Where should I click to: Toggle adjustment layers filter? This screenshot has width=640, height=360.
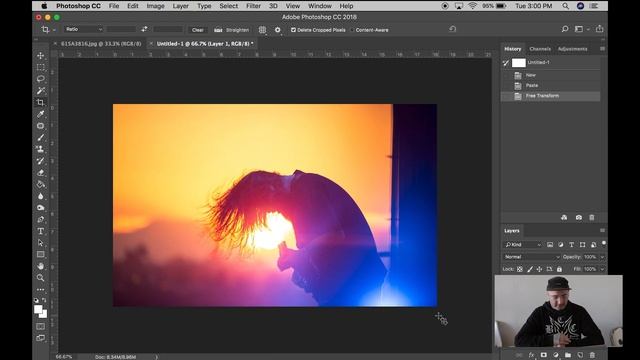point(560,244)
